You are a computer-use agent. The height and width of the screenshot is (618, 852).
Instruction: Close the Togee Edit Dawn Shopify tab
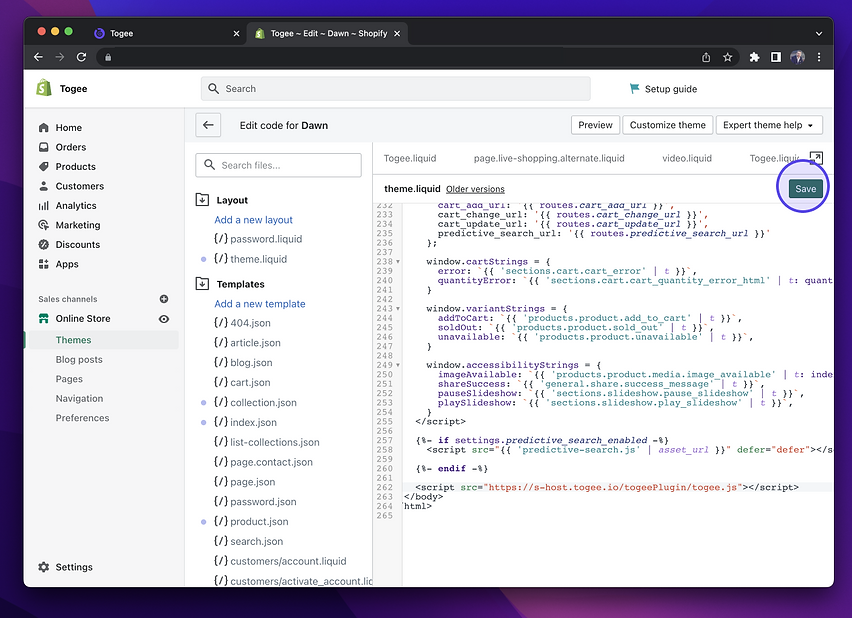coord(397,34)
